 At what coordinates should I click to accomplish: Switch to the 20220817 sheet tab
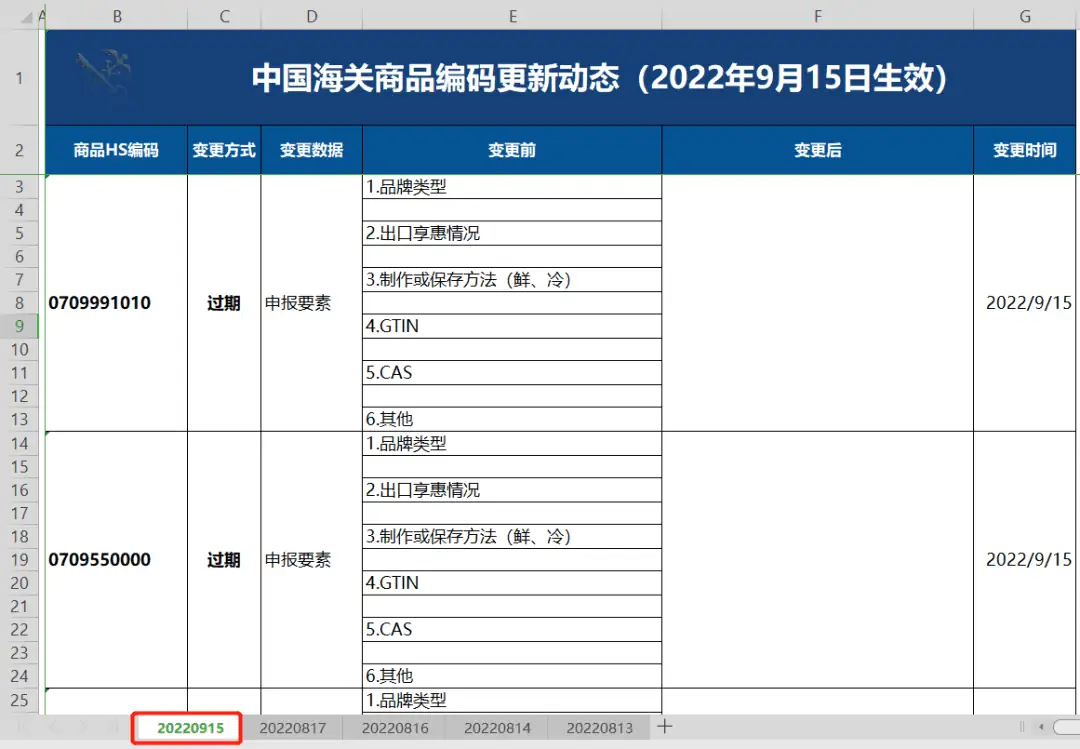[292, 728]
